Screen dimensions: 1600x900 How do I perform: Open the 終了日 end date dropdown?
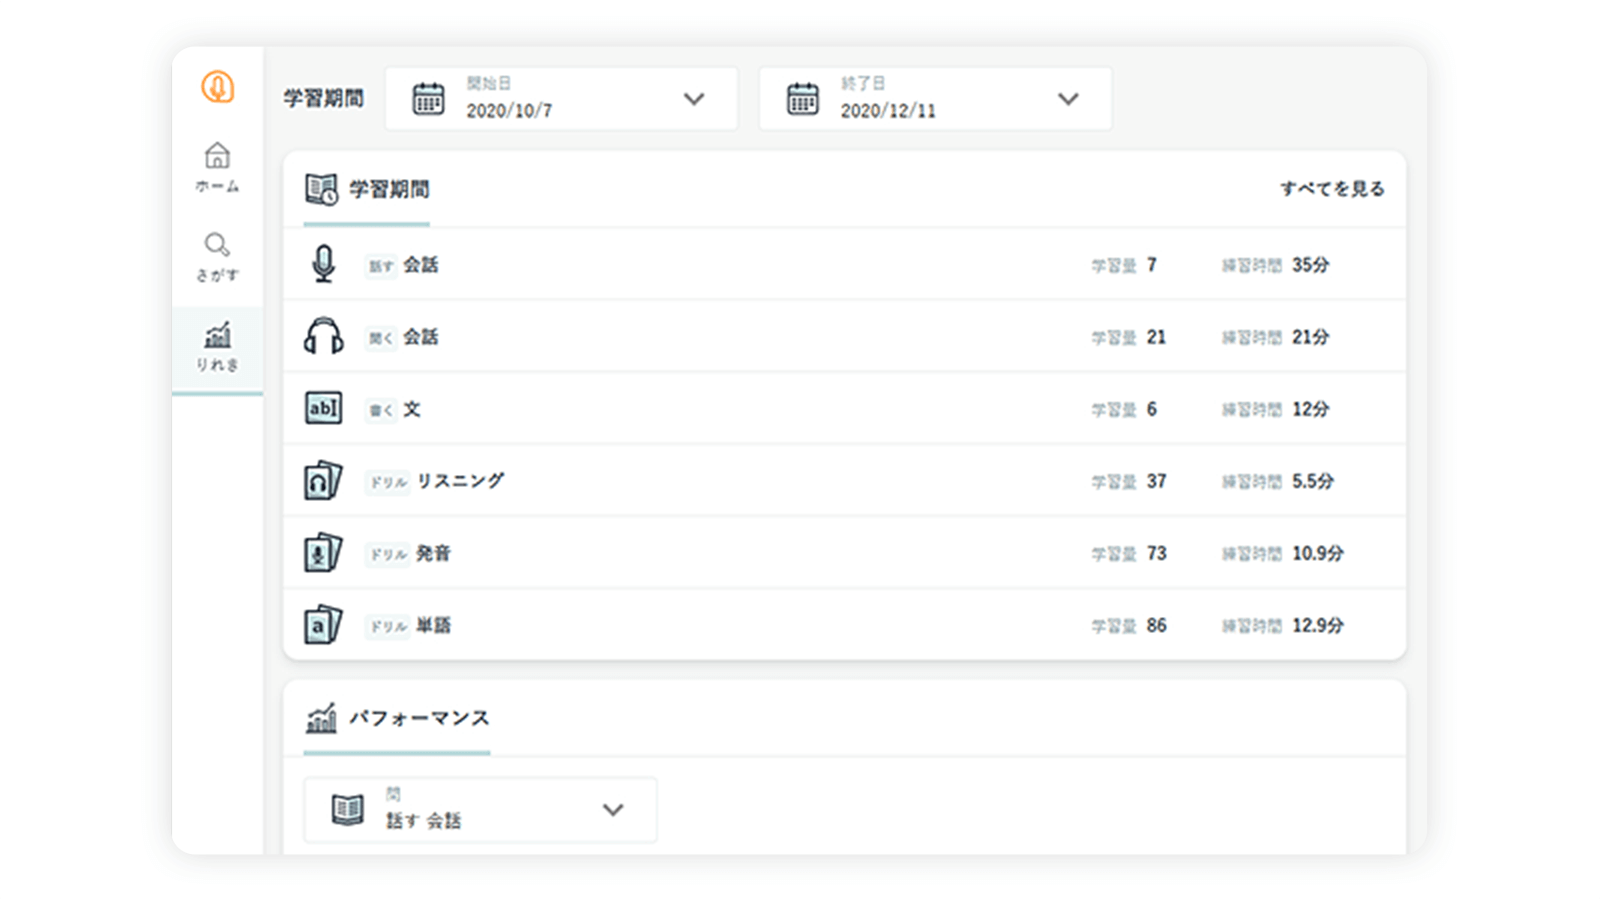point(1068,99)
